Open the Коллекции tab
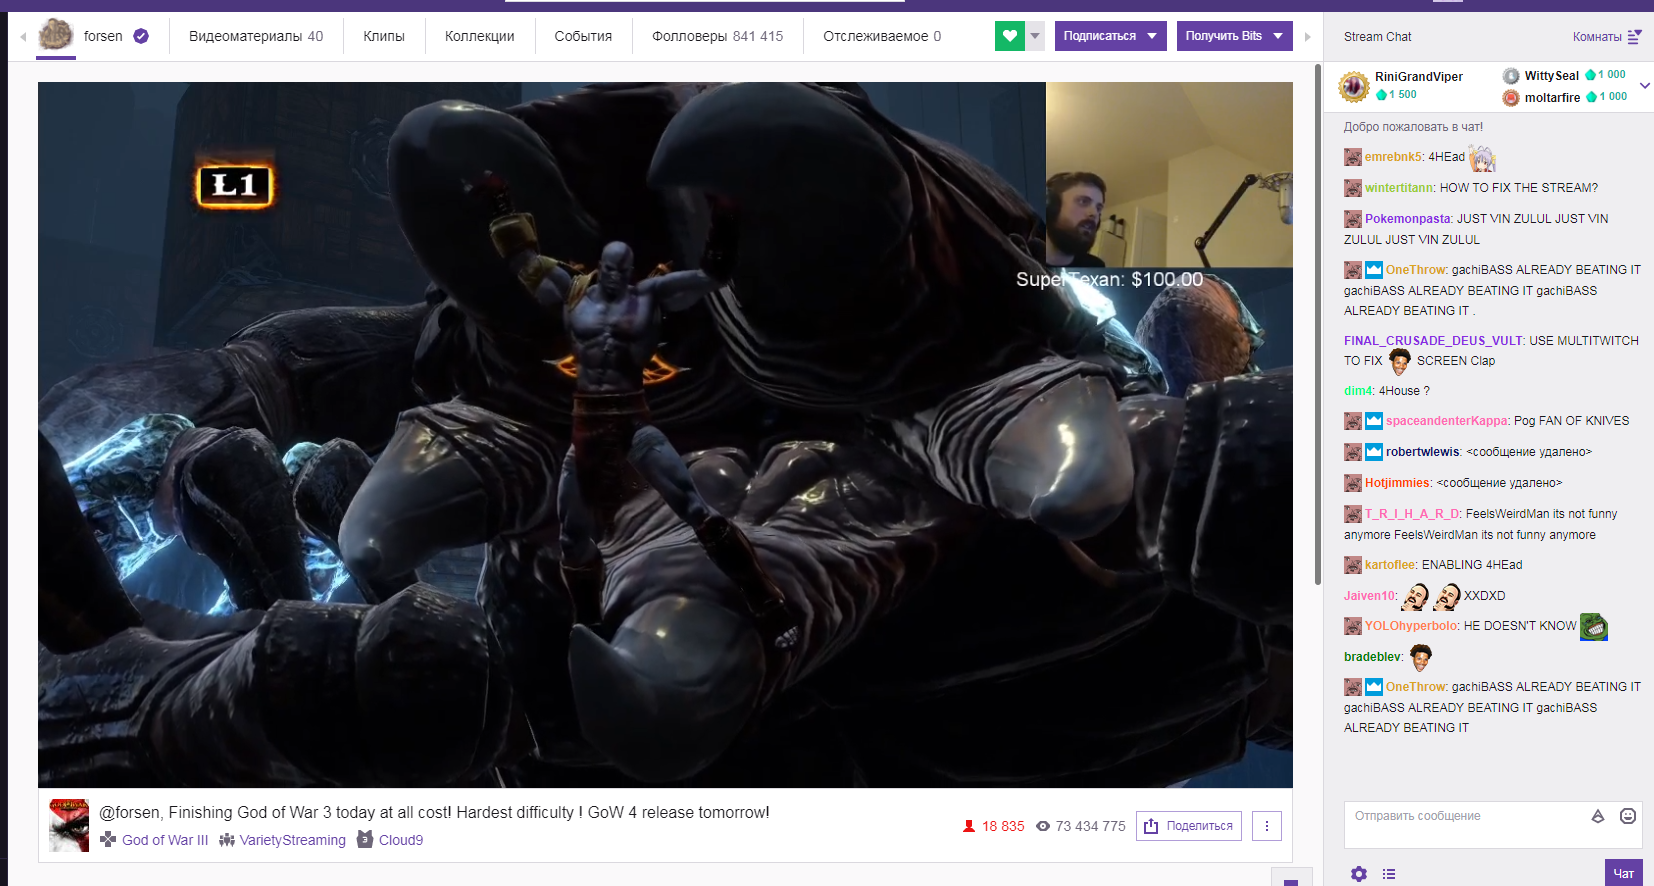This screenshot has width=1654, height=886. tap(480, 36)
